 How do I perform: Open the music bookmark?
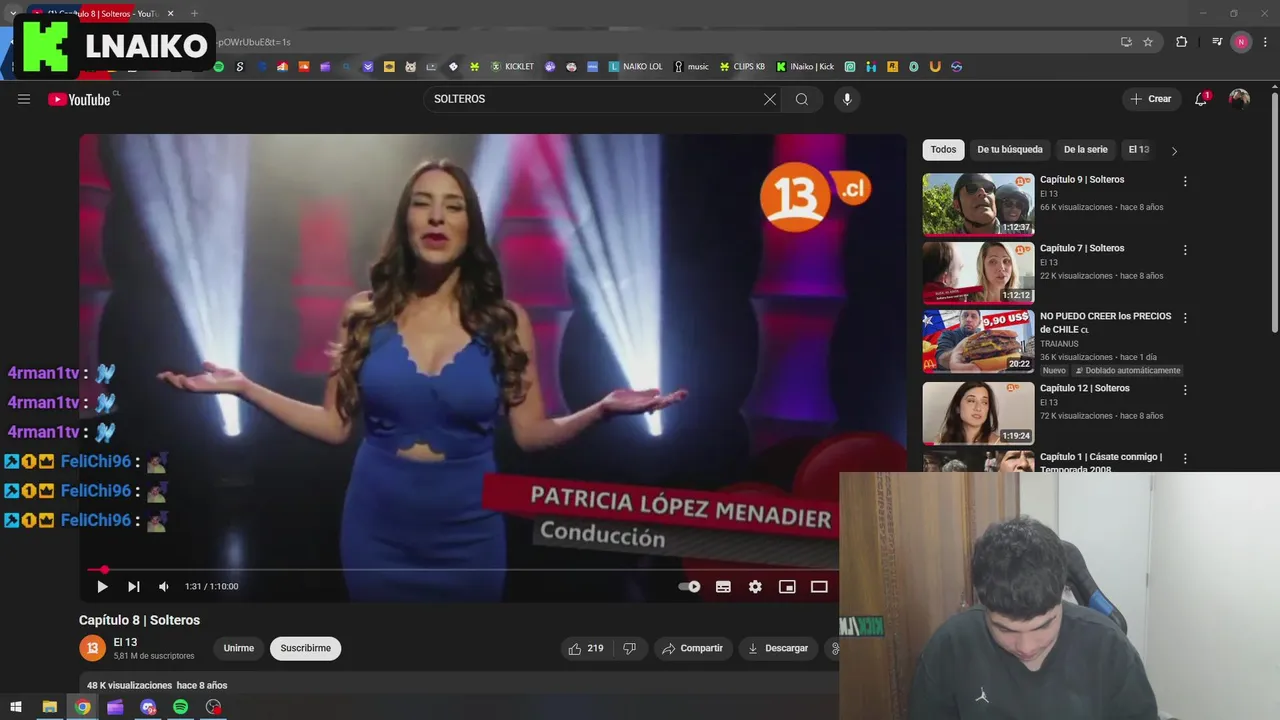(x=691, y=67)
